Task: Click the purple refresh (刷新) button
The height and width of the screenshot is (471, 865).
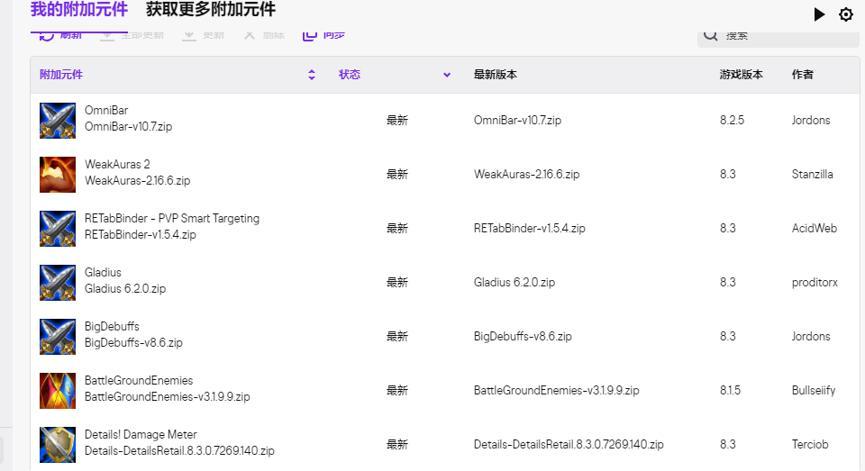Action: [x=61, y=35]
